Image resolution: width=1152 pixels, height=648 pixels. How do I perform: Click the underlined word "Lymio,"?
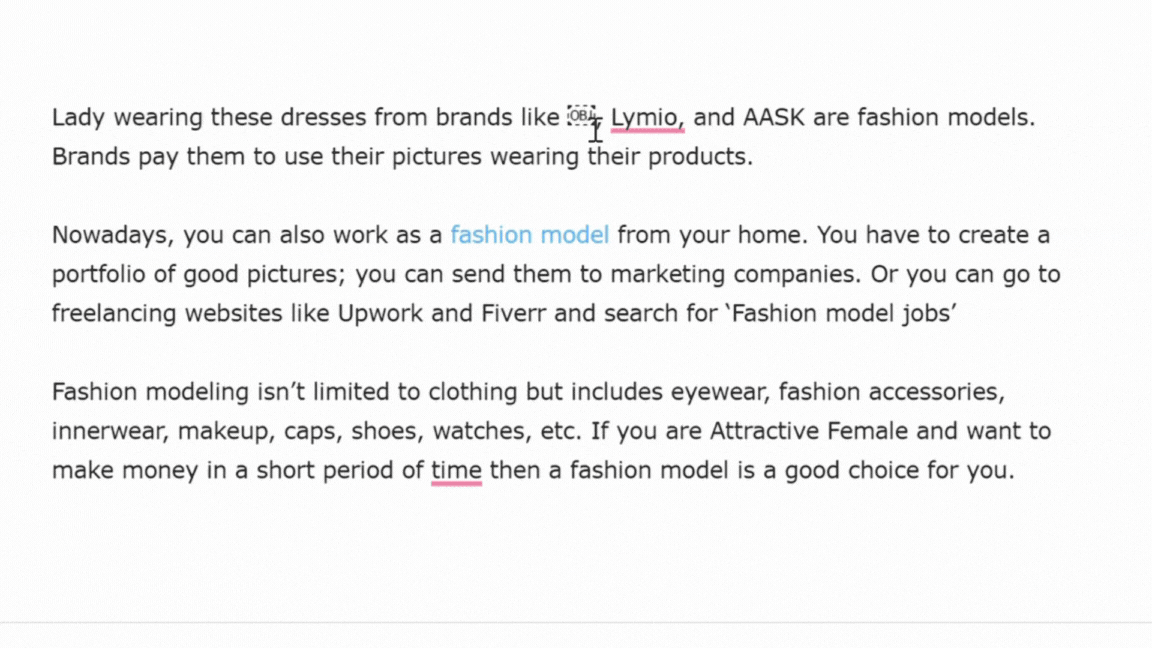click(647, 118)
